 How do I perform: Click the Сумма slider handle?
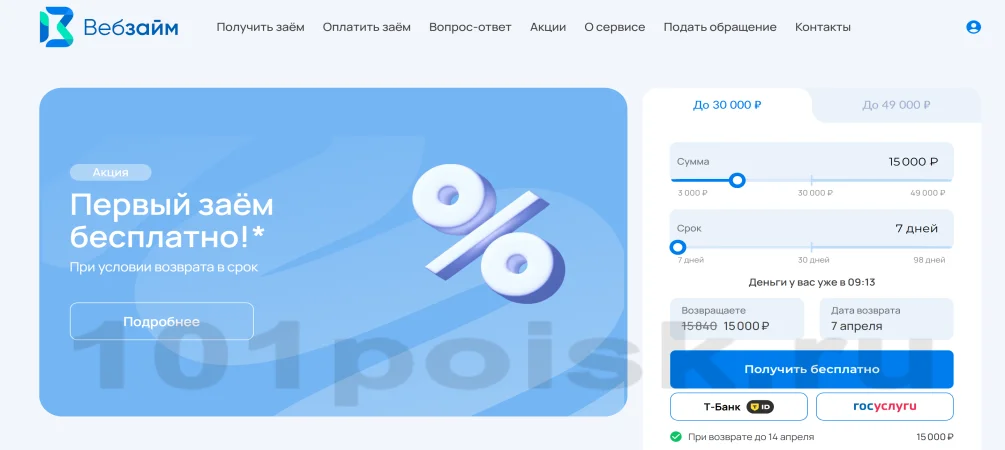pyautogui.click(x=737, y=180)
